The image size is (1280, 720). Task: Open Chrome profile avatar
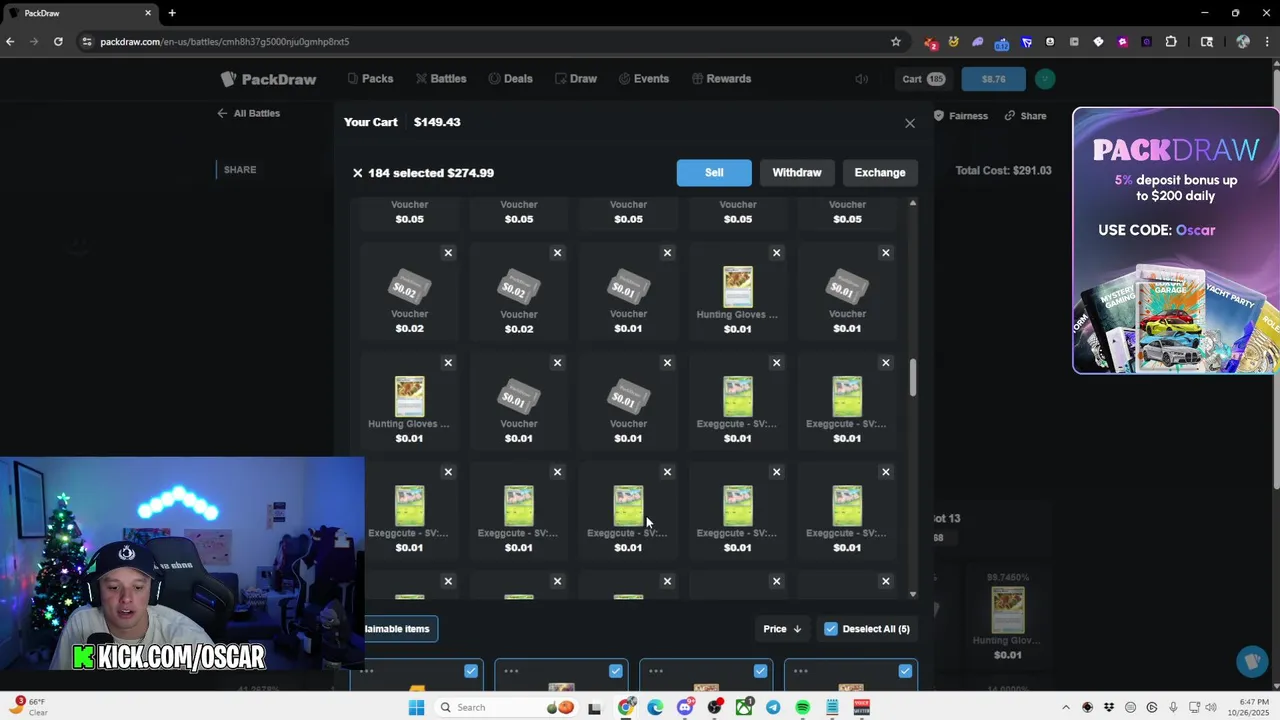pos(1243,42)
